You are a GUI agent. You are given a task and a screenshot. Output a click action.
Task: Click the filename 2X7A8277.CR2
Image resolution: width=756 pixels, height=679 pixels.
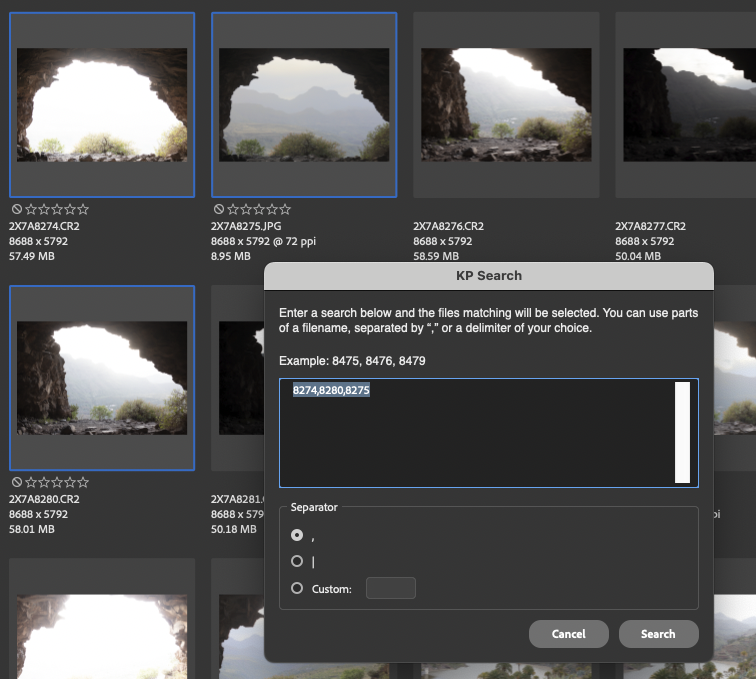pyautogui.click(x=650, y=226)
